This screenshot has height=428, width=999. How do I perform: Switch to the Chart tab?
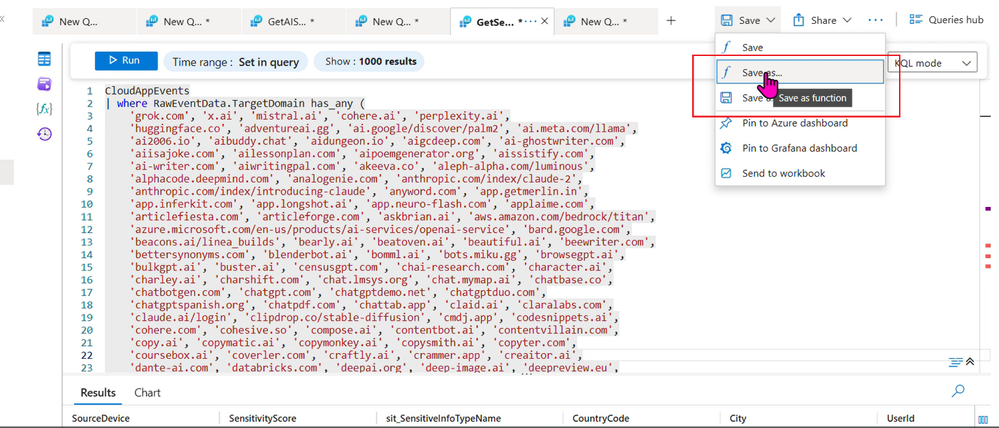click(147, 393)
